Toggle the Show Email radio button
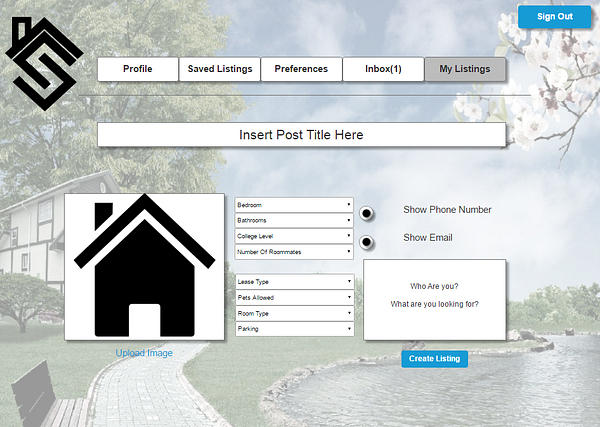The height and width of the screenshot is (427, 600). 366,242
